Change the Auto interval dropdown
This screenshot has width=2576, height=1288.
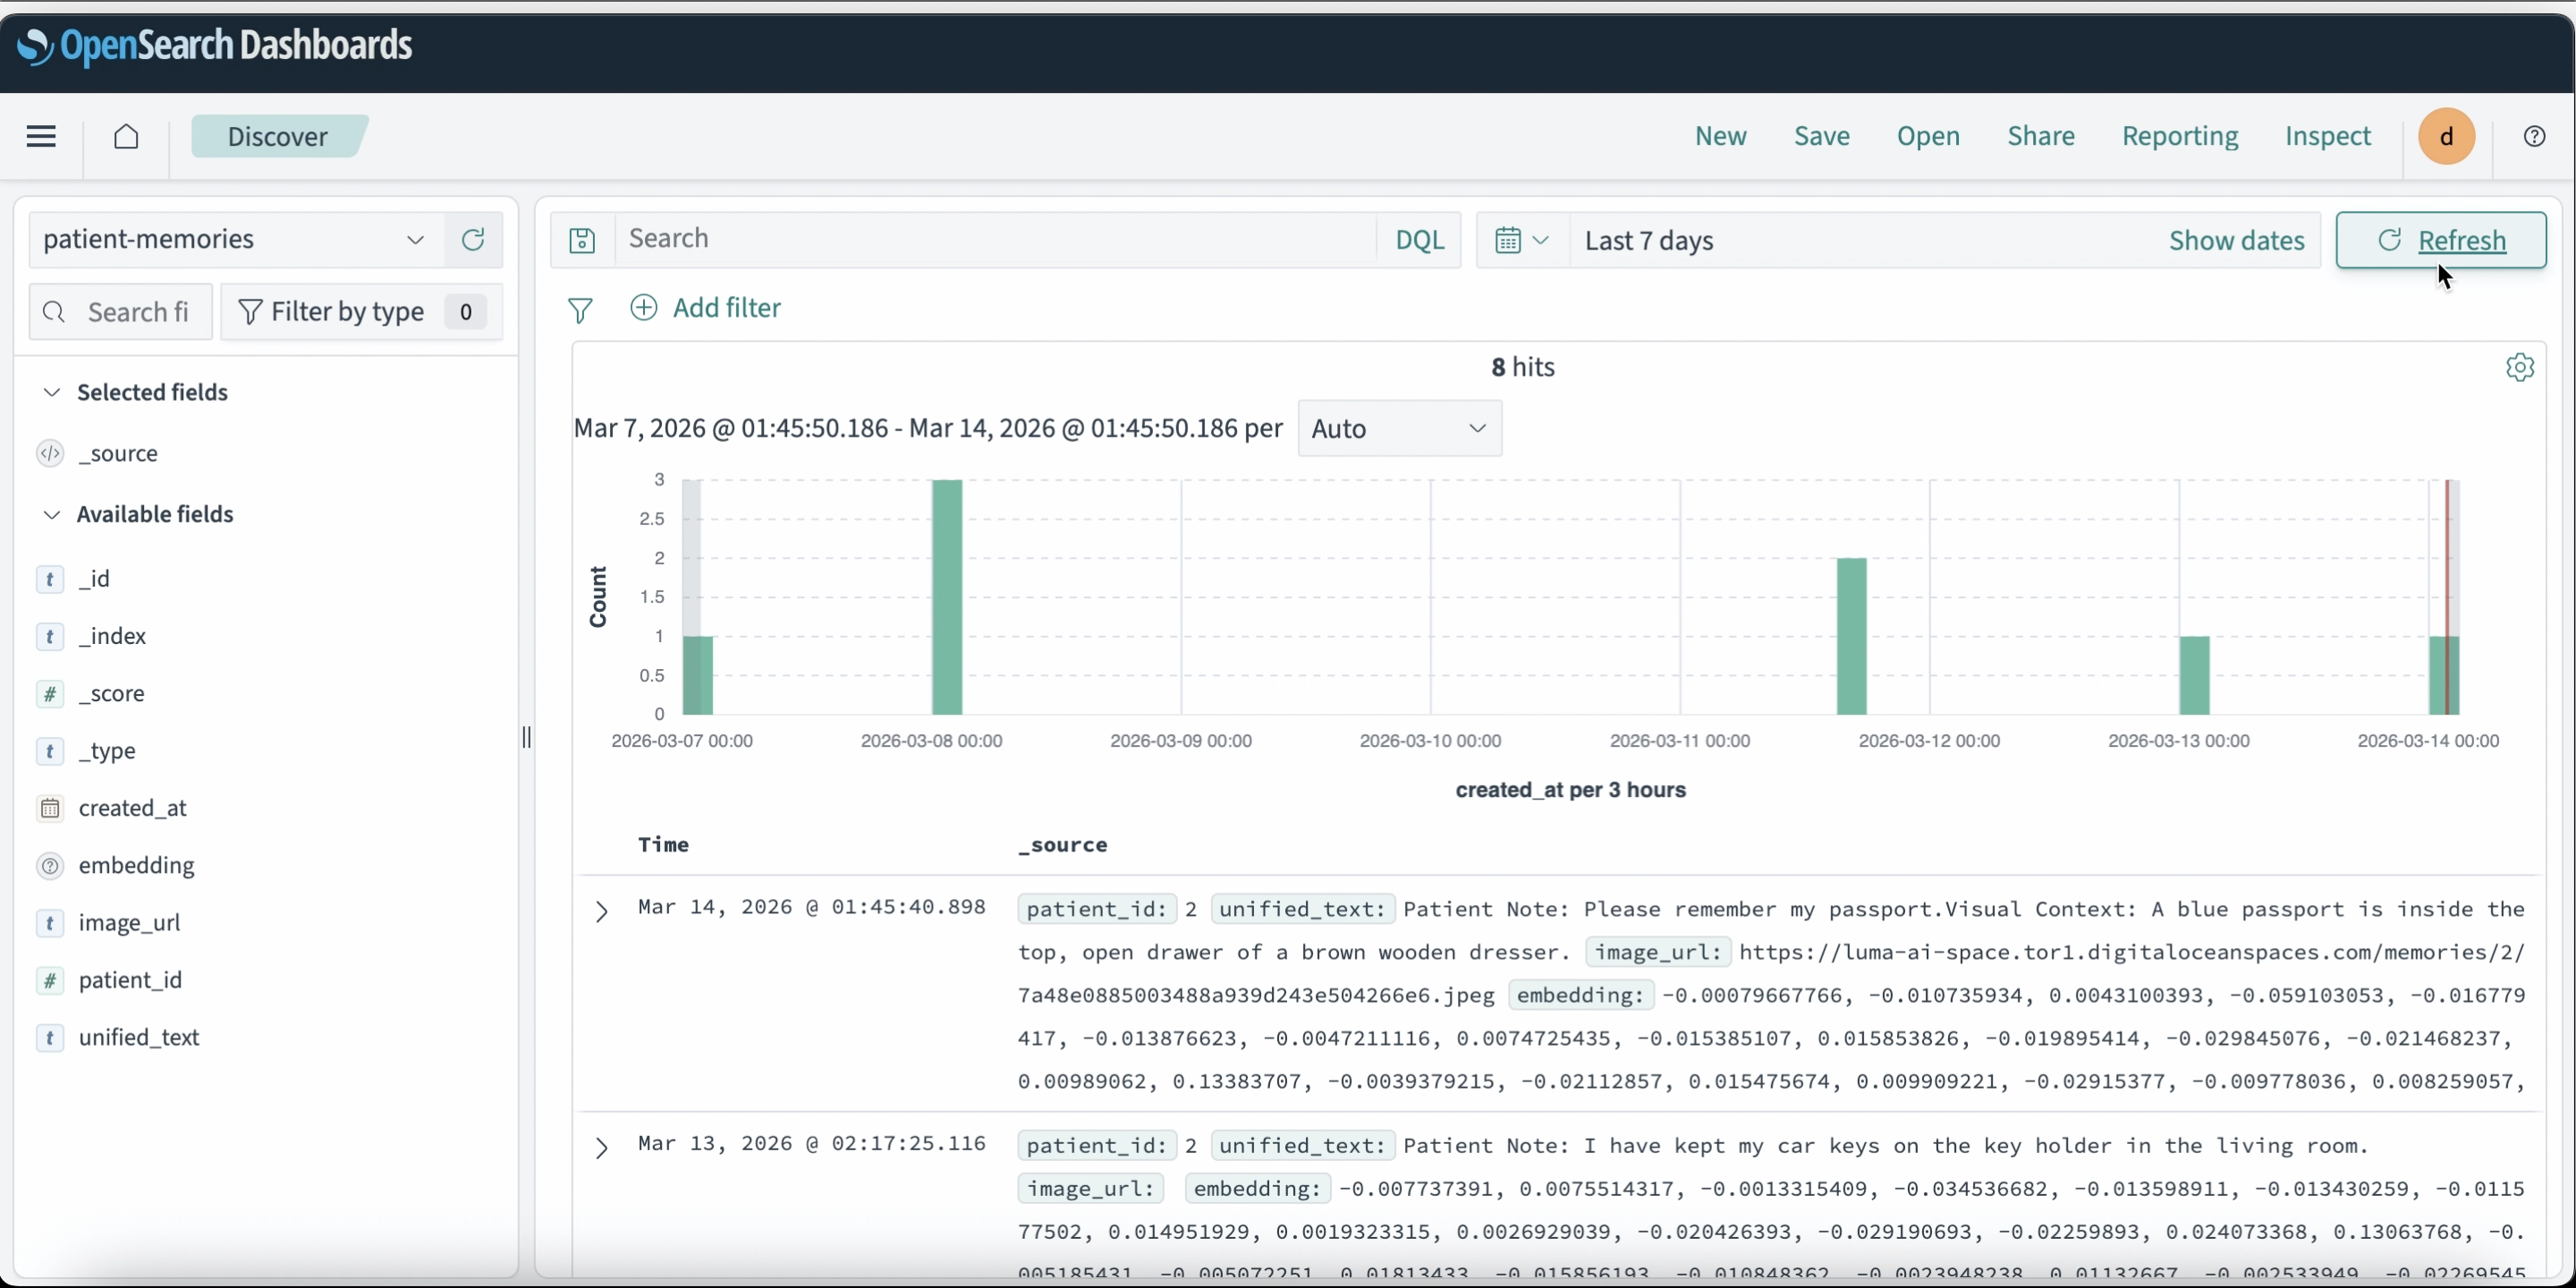[1398, 428]
